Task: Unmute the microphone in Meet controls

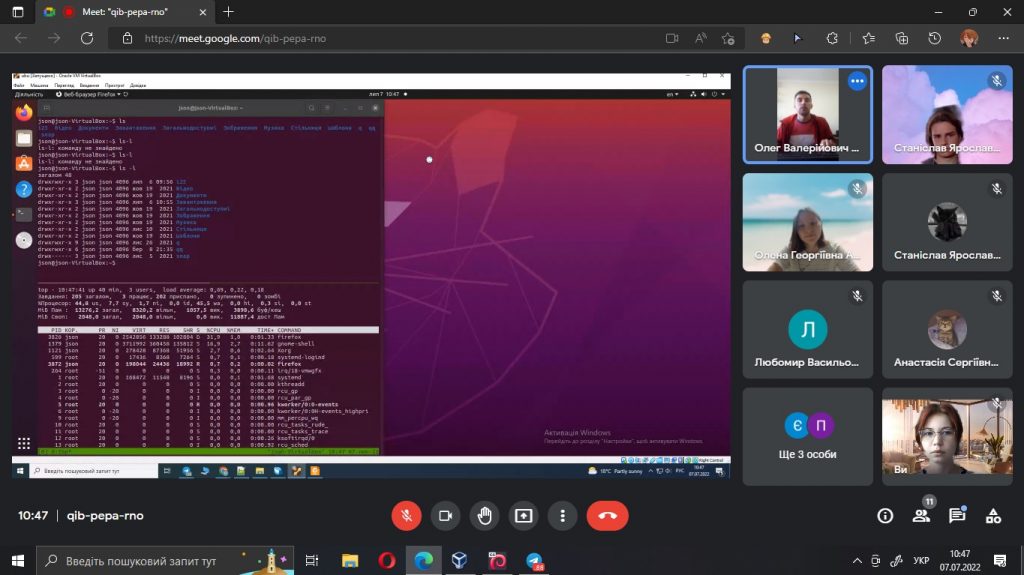Action: point(406,516)
